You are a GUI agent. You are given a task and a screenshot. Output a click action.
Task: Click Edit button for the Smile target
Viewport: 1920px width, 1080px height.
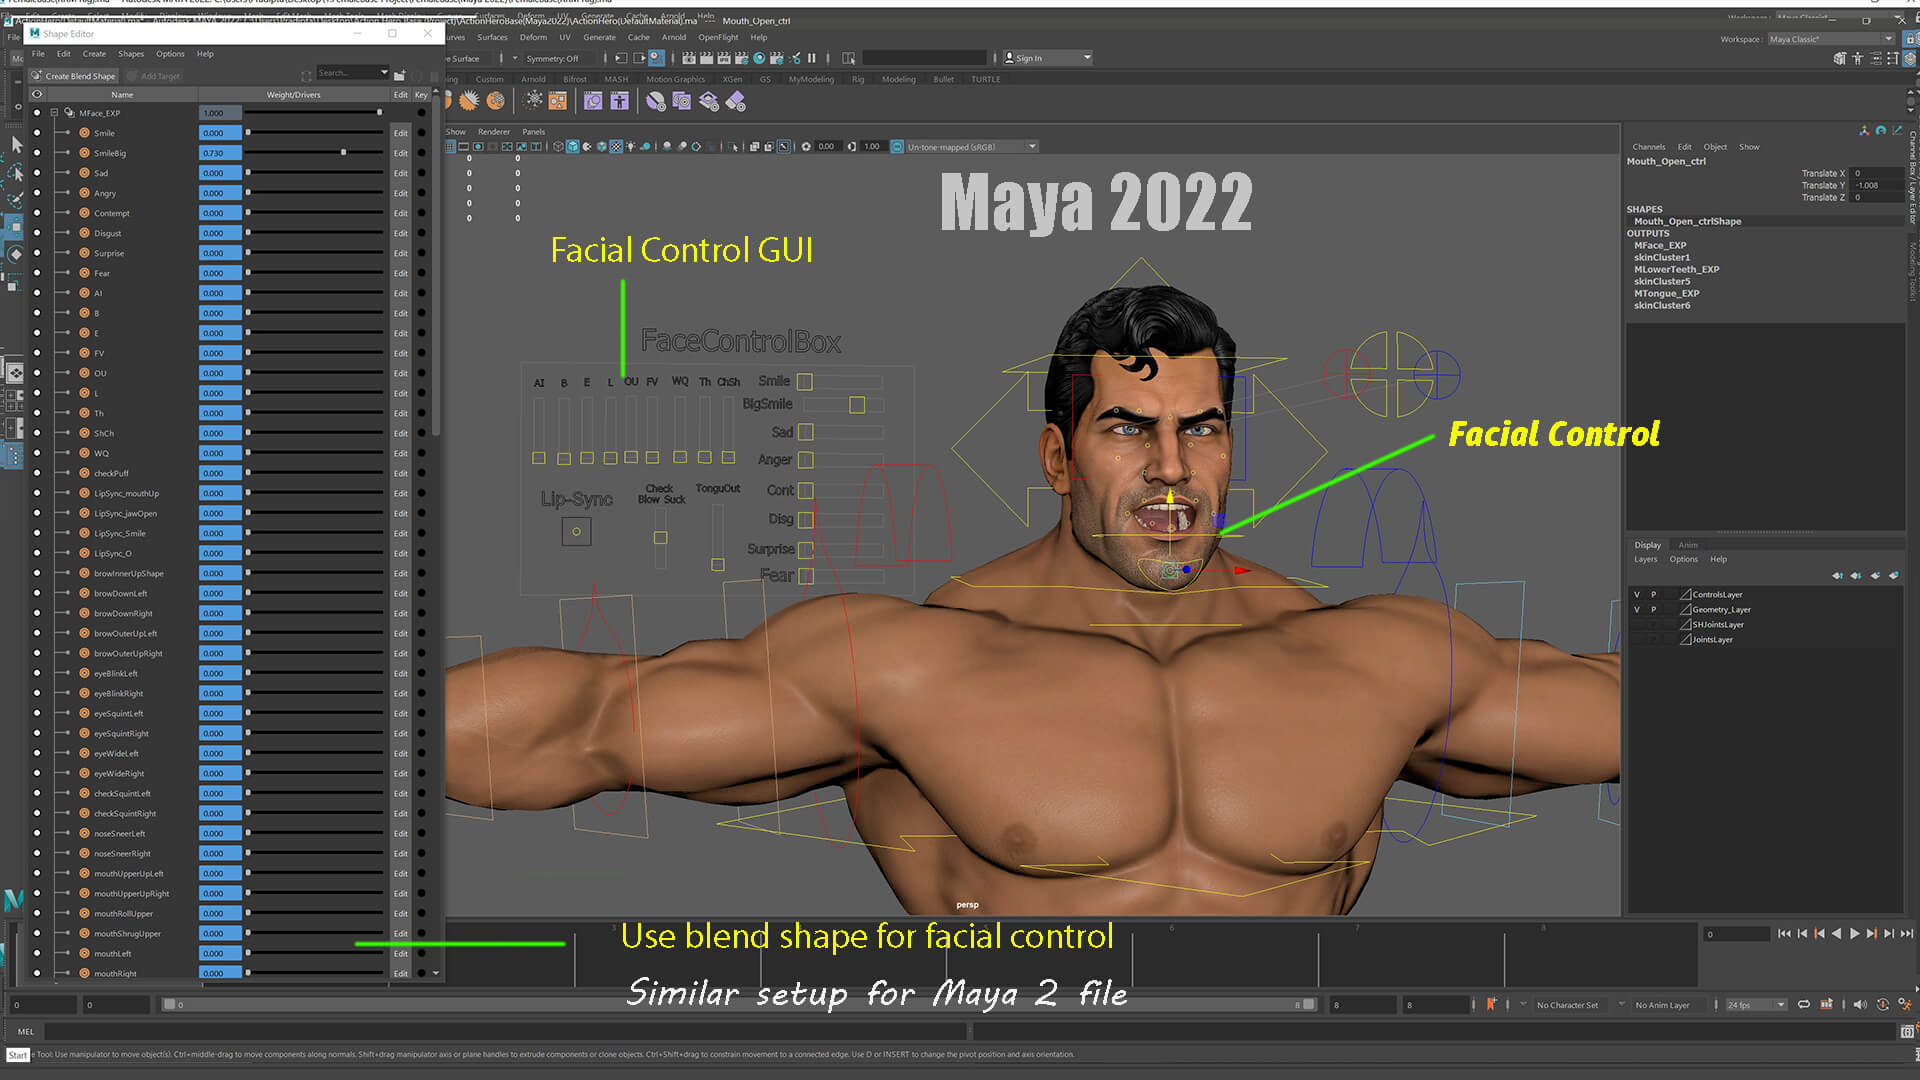(400, 133)
